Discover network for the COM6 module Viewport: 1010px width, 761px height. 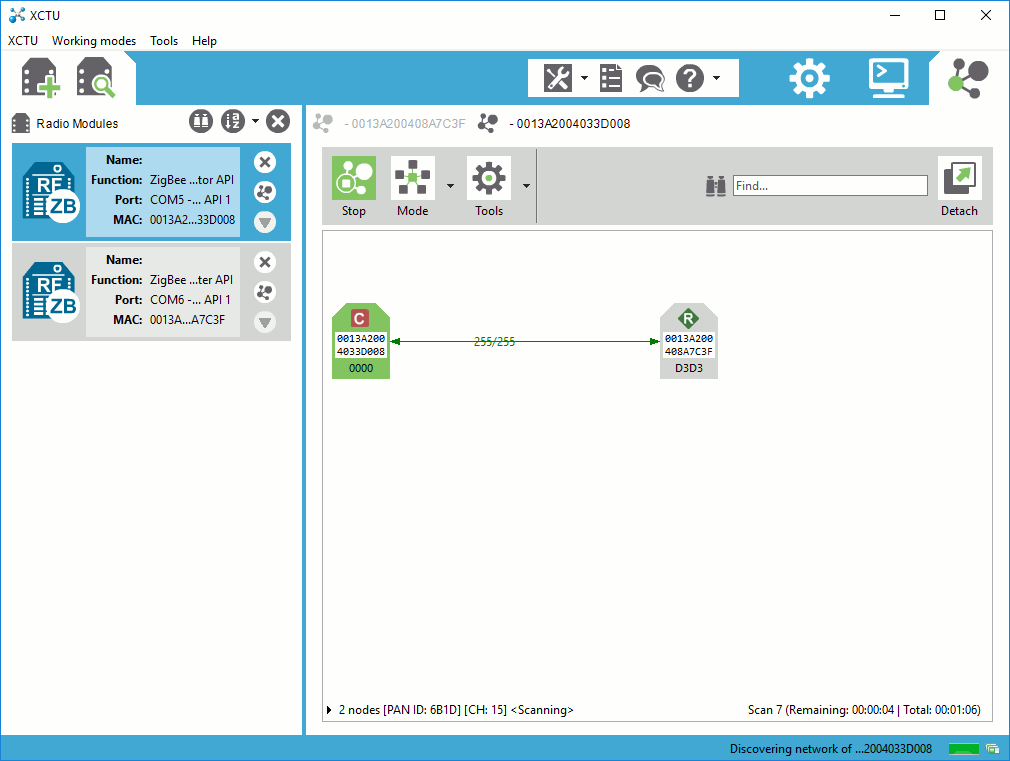(265, 292)
